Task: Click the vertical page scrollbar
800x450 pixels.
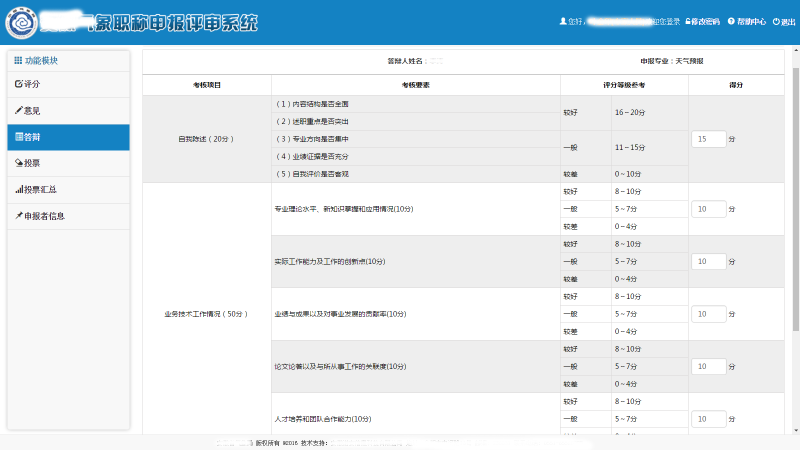Action: (x=795, y=200)
